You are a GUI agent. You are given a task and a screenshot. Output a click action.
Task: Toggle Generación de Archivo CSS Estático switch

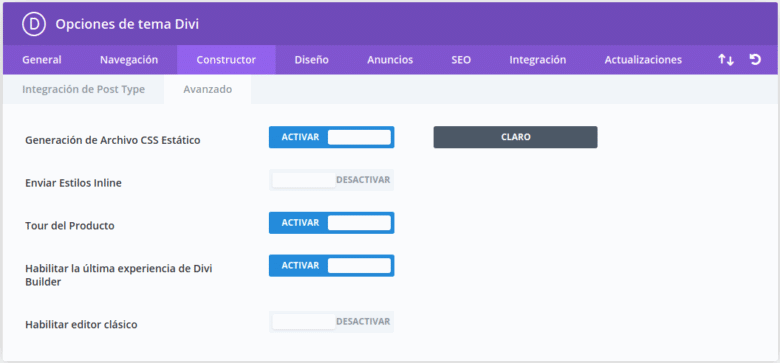tap(331, 137)
